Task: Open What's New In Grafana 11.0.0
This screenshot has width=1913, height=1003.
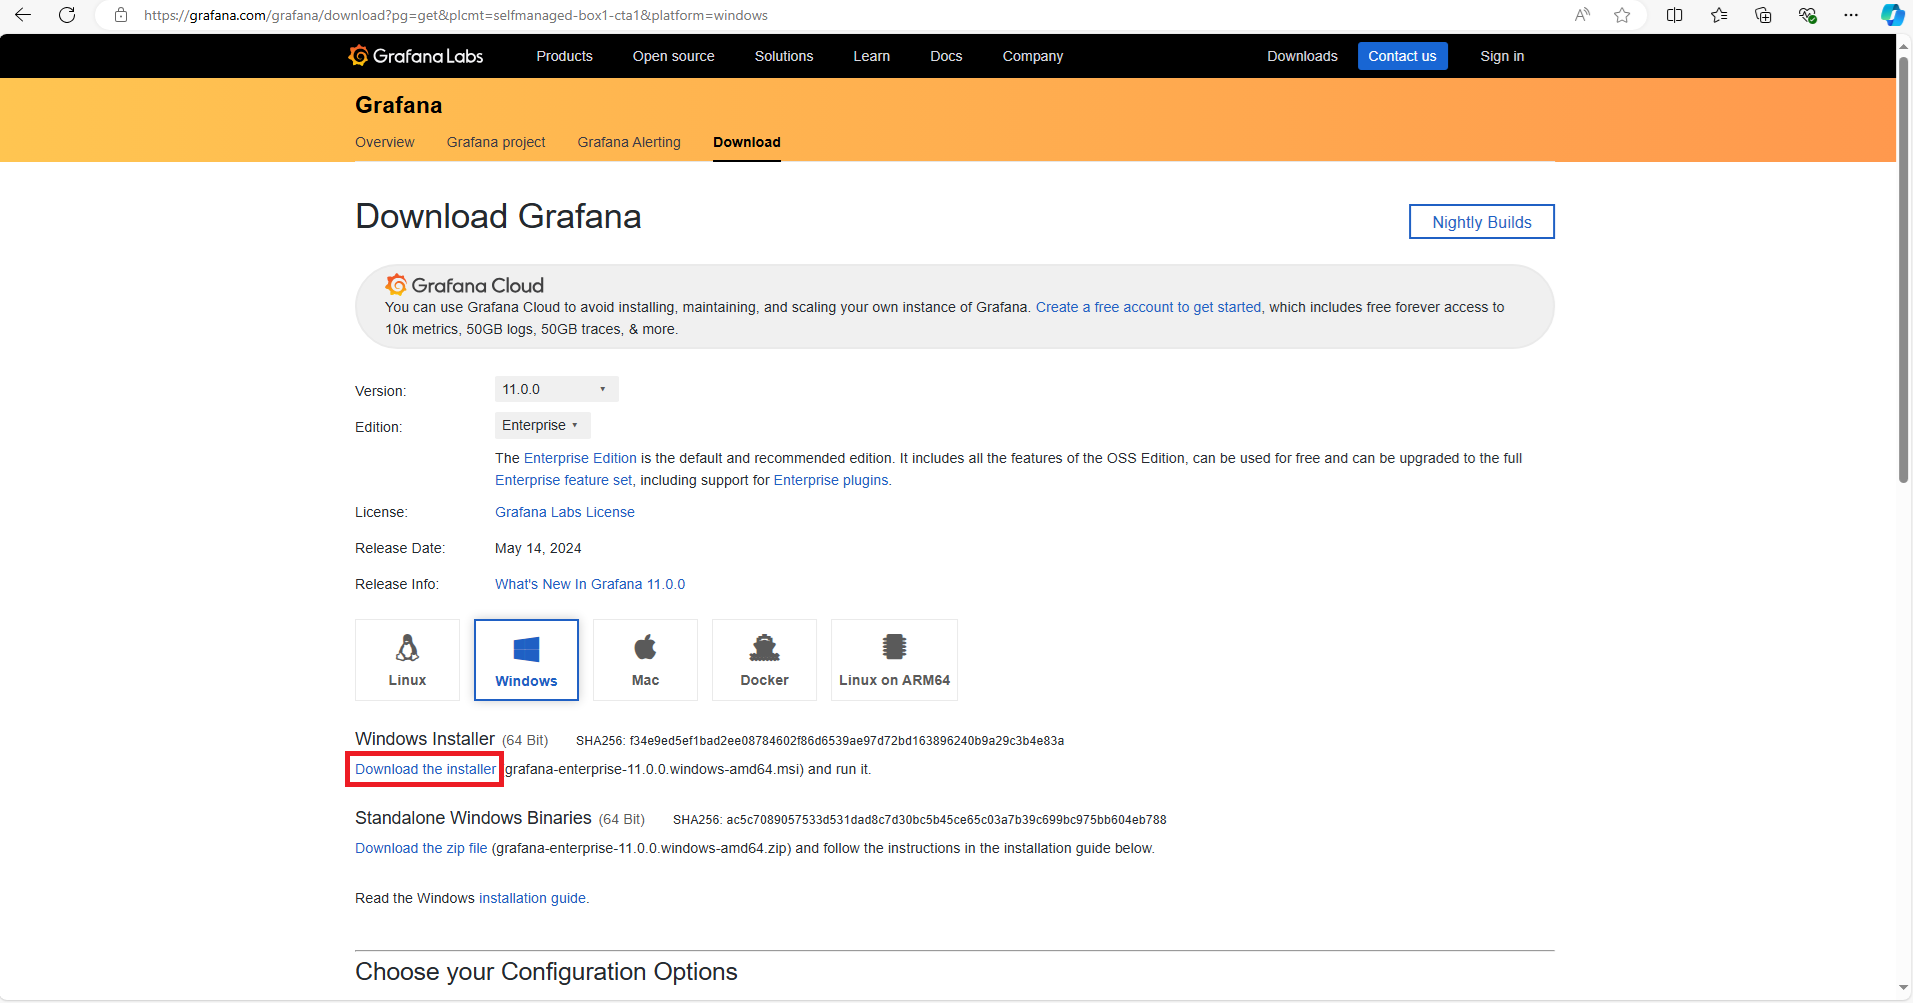Action: [x=590, y=584]
